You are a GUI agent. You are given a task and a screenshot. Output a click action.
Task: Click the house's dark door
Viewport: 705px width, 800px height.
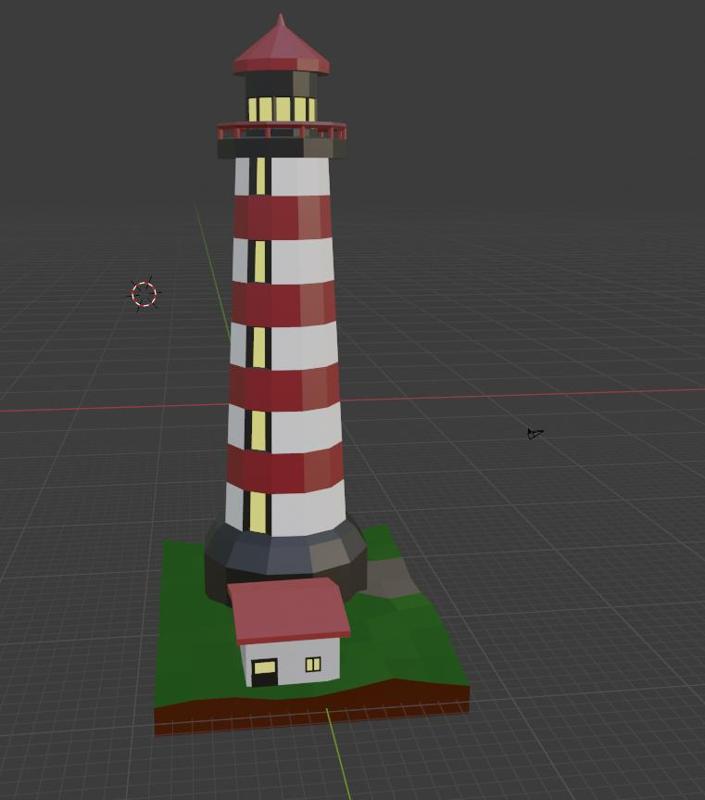click(265, 673)
